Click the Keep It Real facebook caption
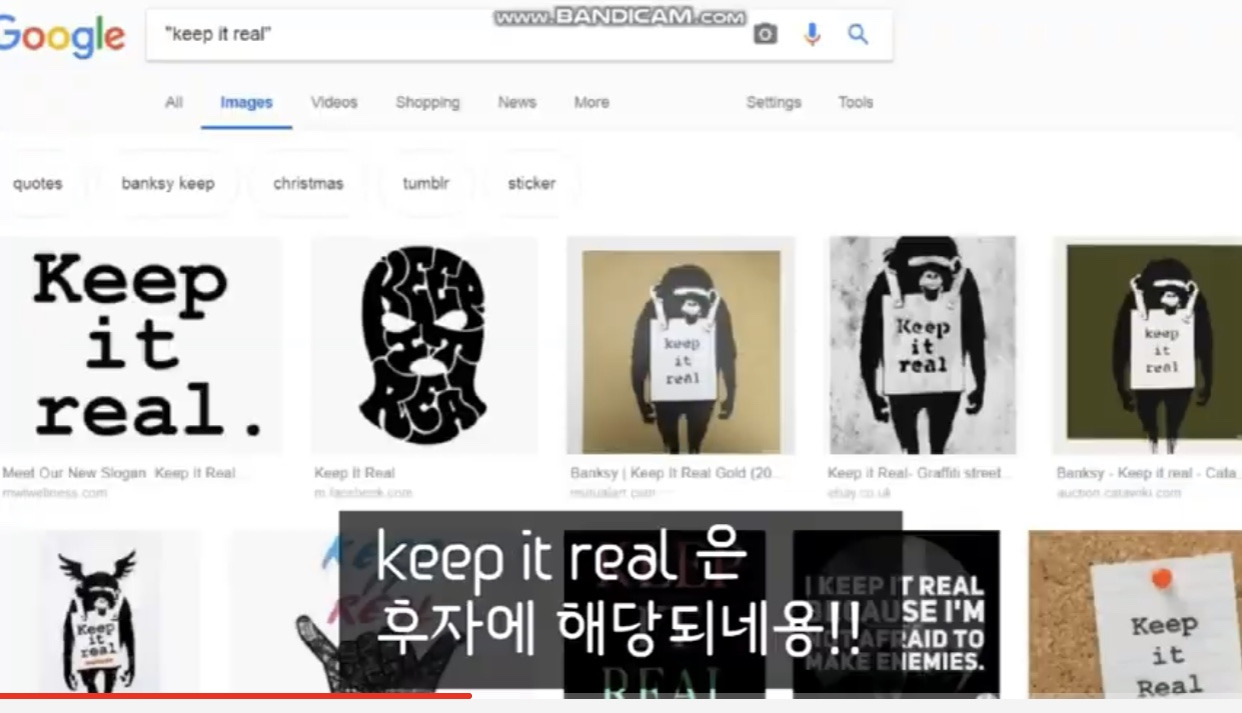1242x713 pixels. tap(354, 473)
